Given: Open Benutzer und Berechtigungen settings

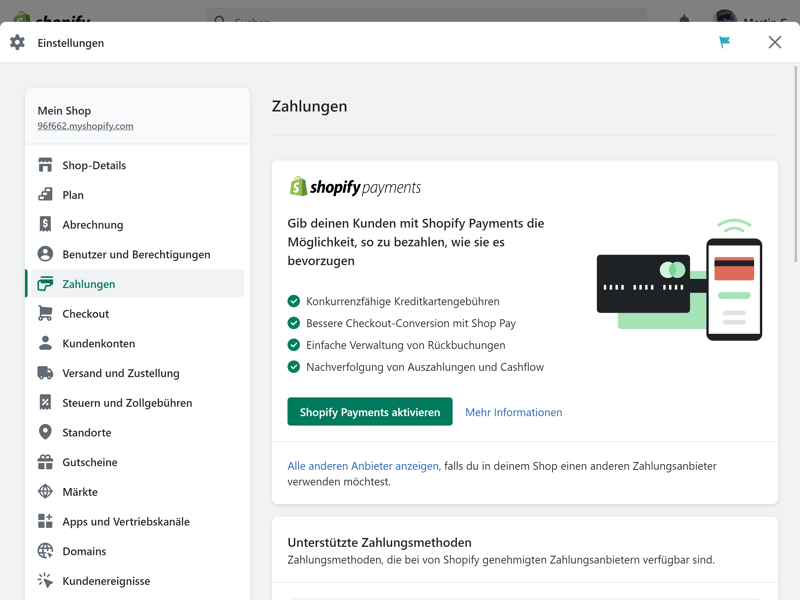Looking at the screenshot, I should click(x=136, y=254).
